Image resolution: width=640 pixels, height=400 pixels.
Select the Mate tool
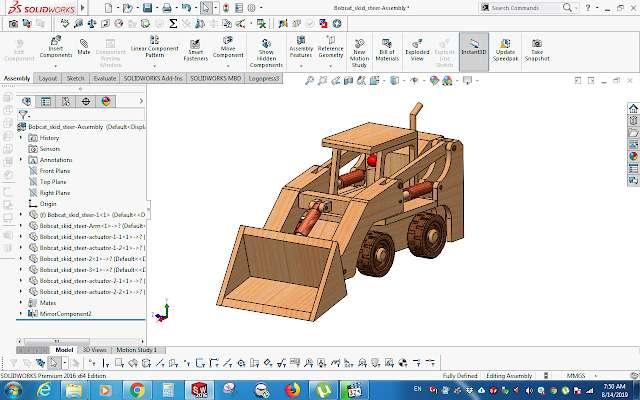(x=84, y=47)
